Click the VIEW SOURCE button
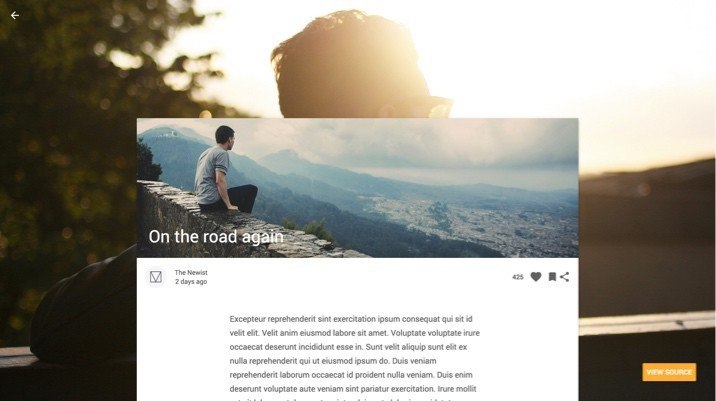Screen dimensions: 716x401 pyautogui.click(x=669, y=372)
